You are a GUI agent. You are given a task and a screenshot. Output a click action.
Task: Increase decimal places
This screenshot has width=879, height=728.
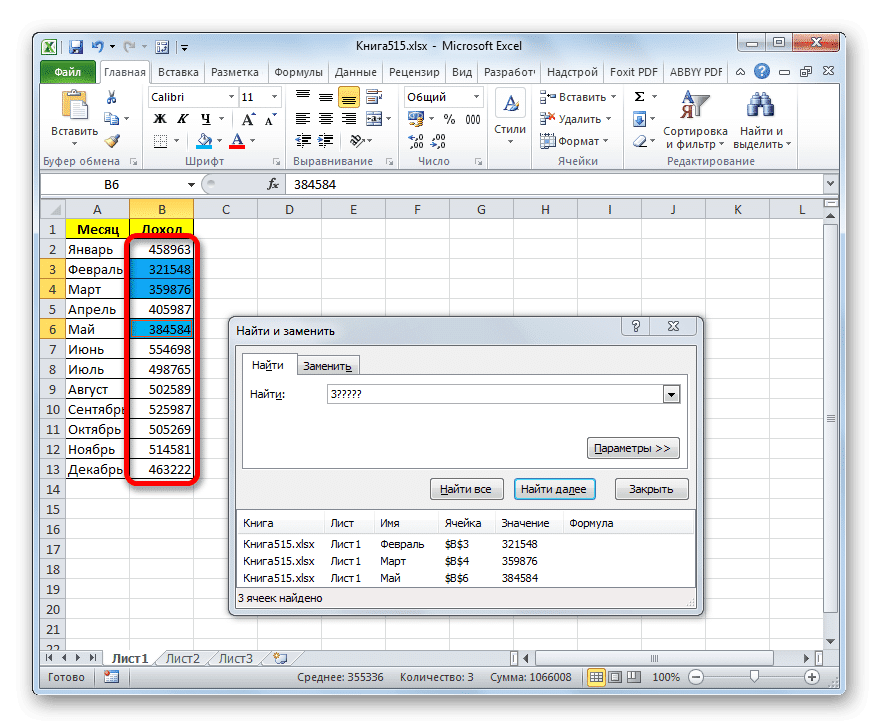tap(416, 141)
